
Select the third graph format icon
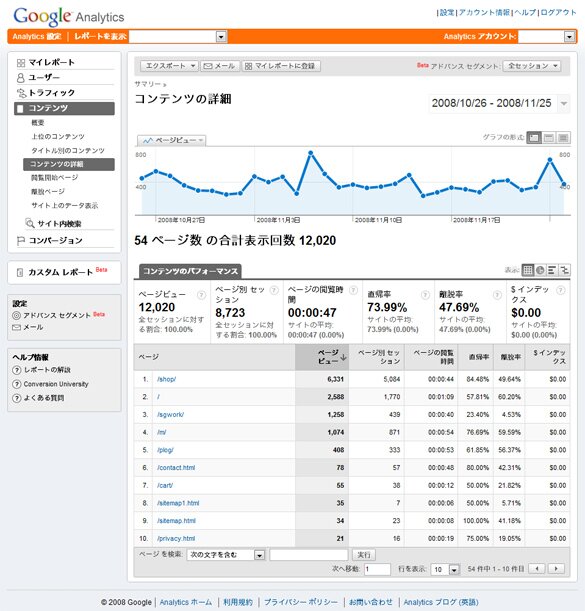563,138
